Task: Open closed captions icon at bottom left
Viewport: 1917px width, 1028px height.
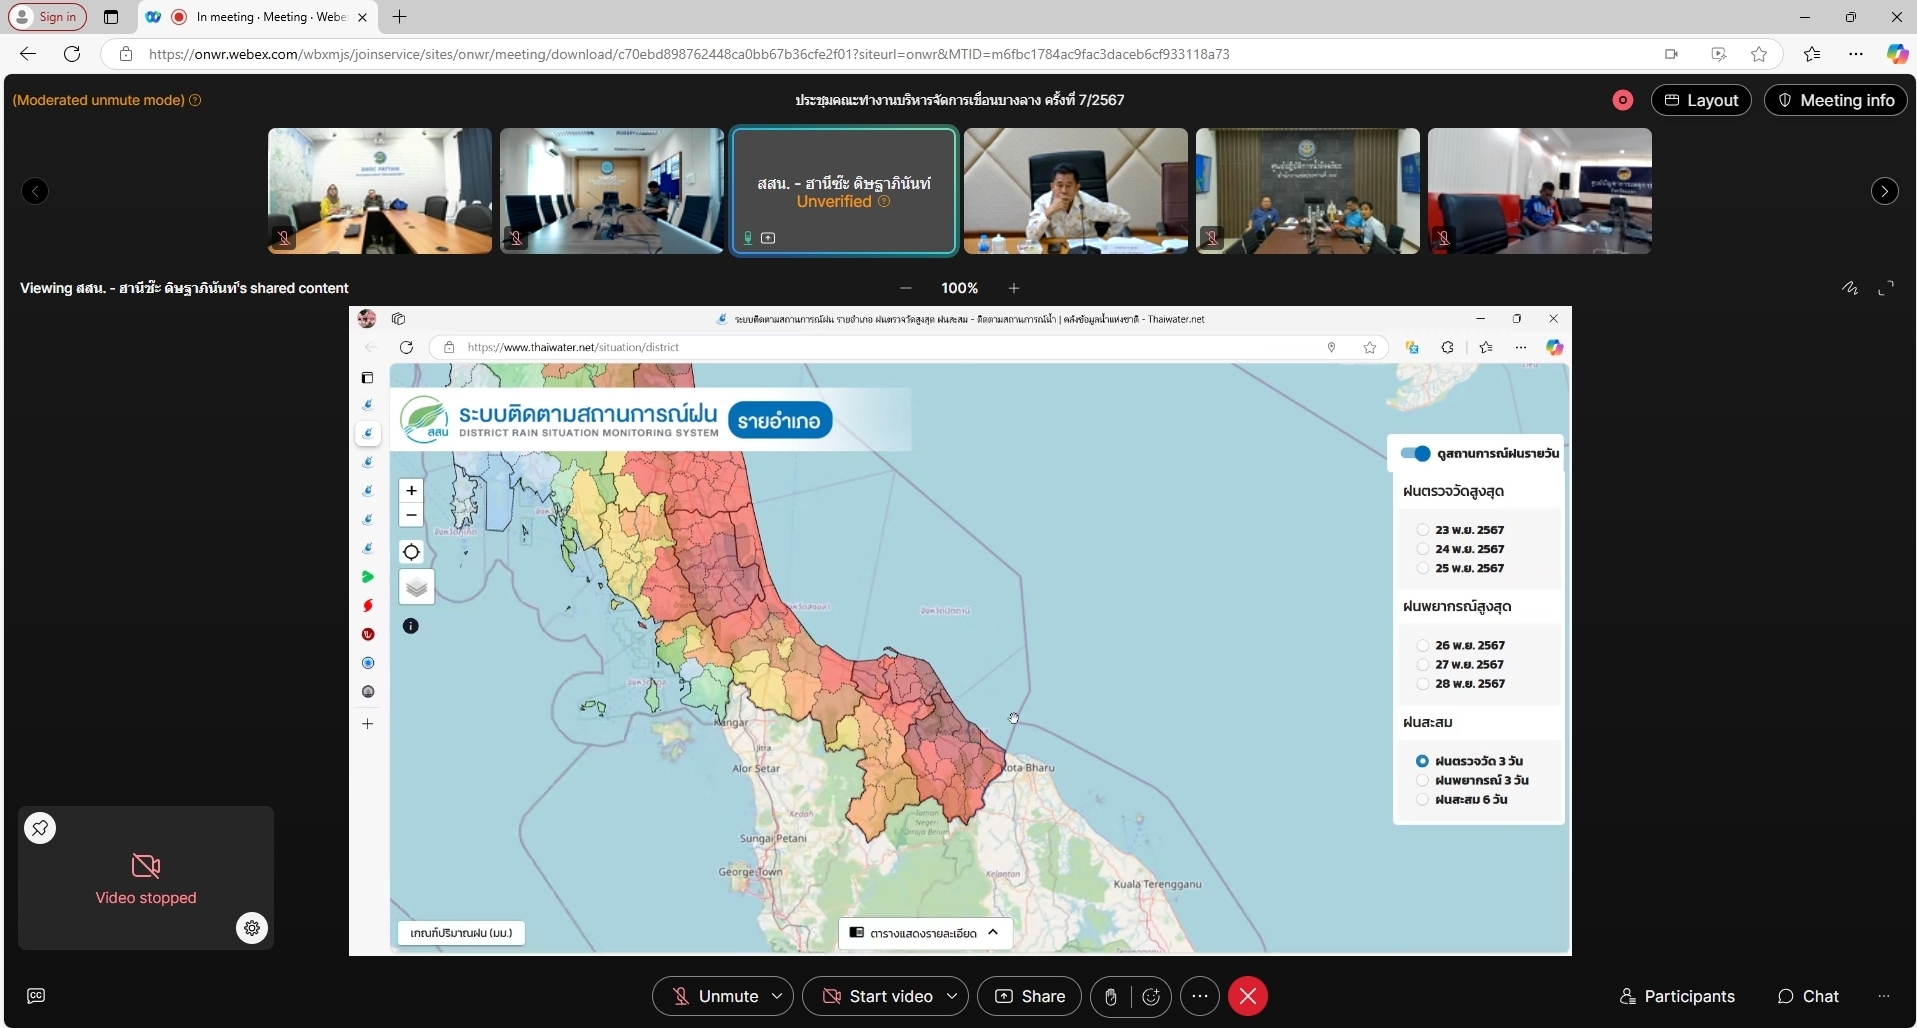Action: coord(36,996)
